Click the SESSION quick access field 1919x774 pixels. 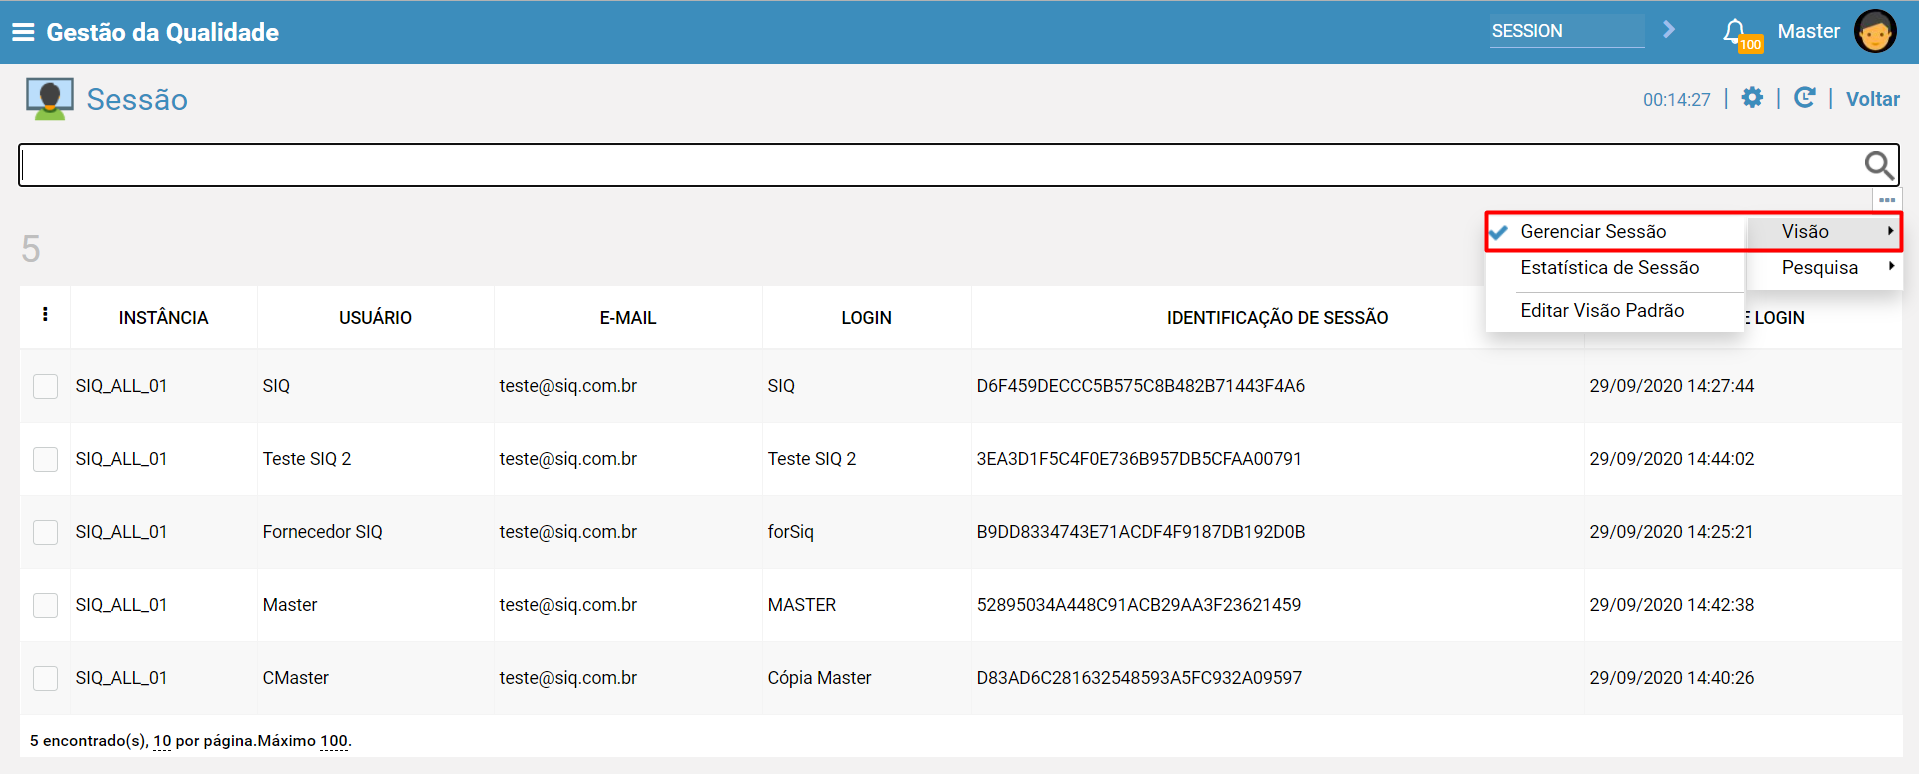pos(1567,31)
